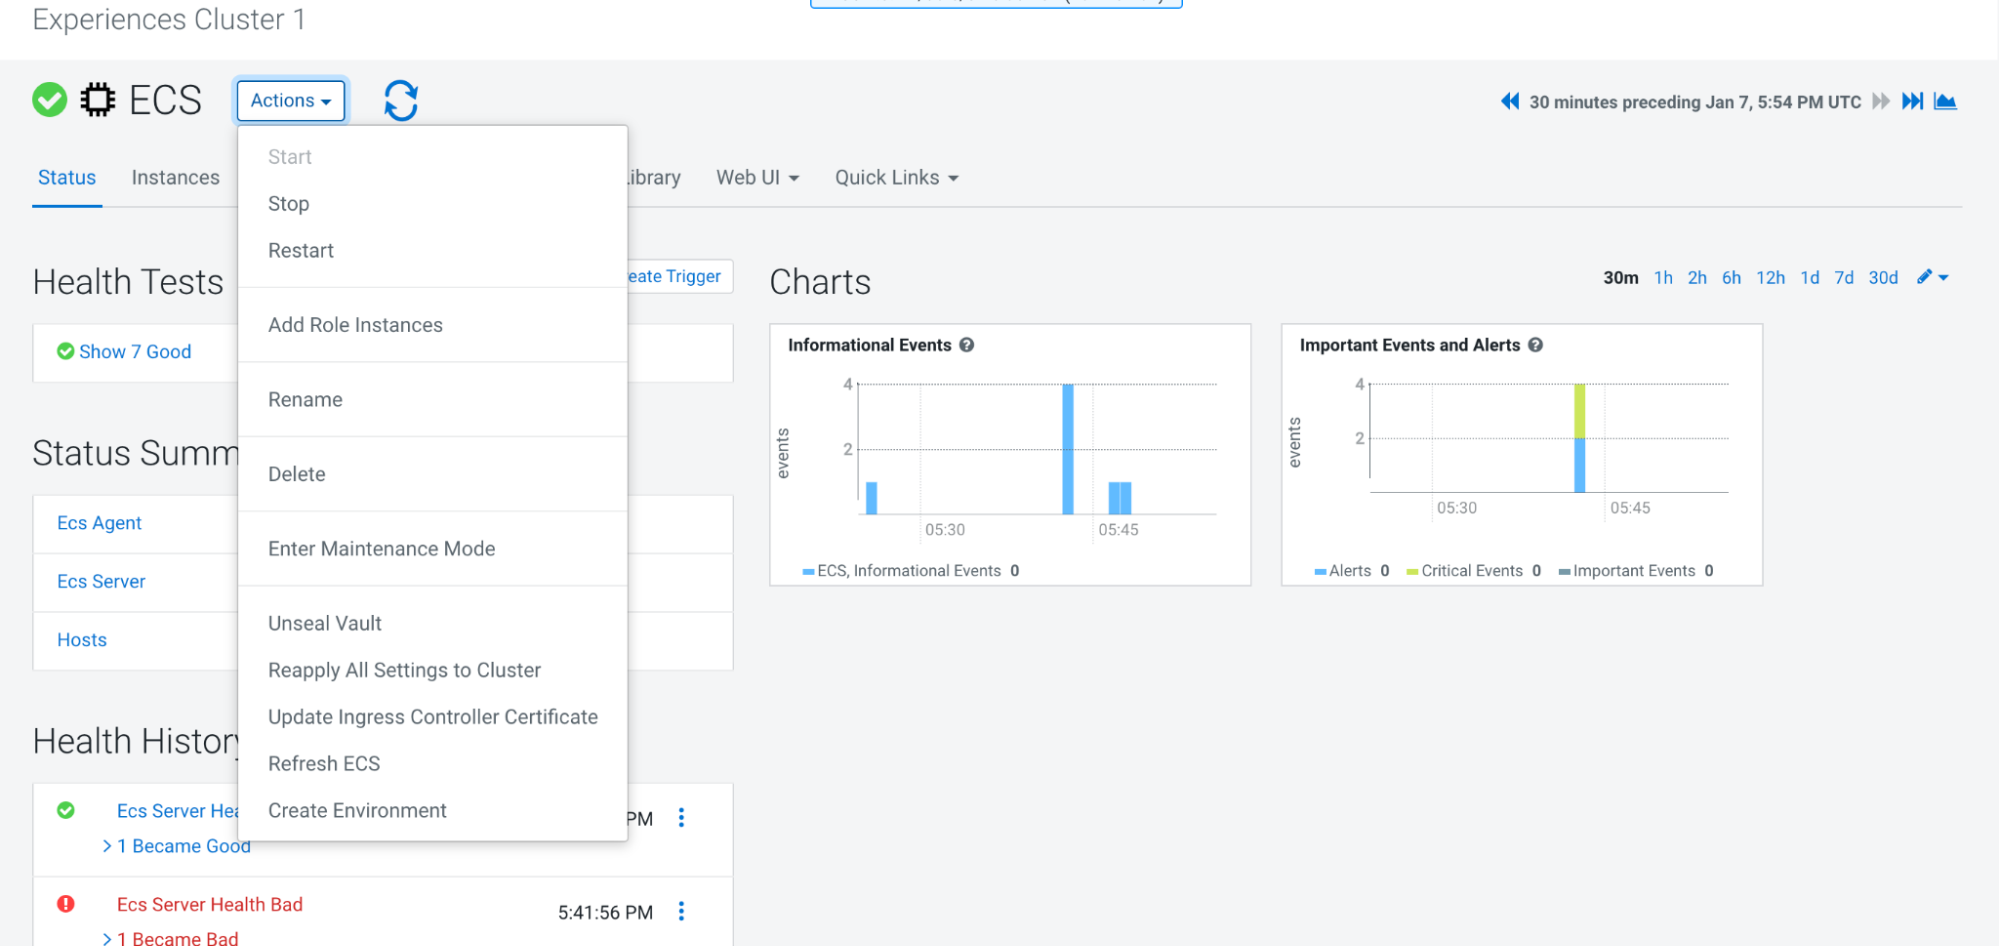Switch to the Instances tab
The height and width of the screenshot is (946, 1999).
175,178
